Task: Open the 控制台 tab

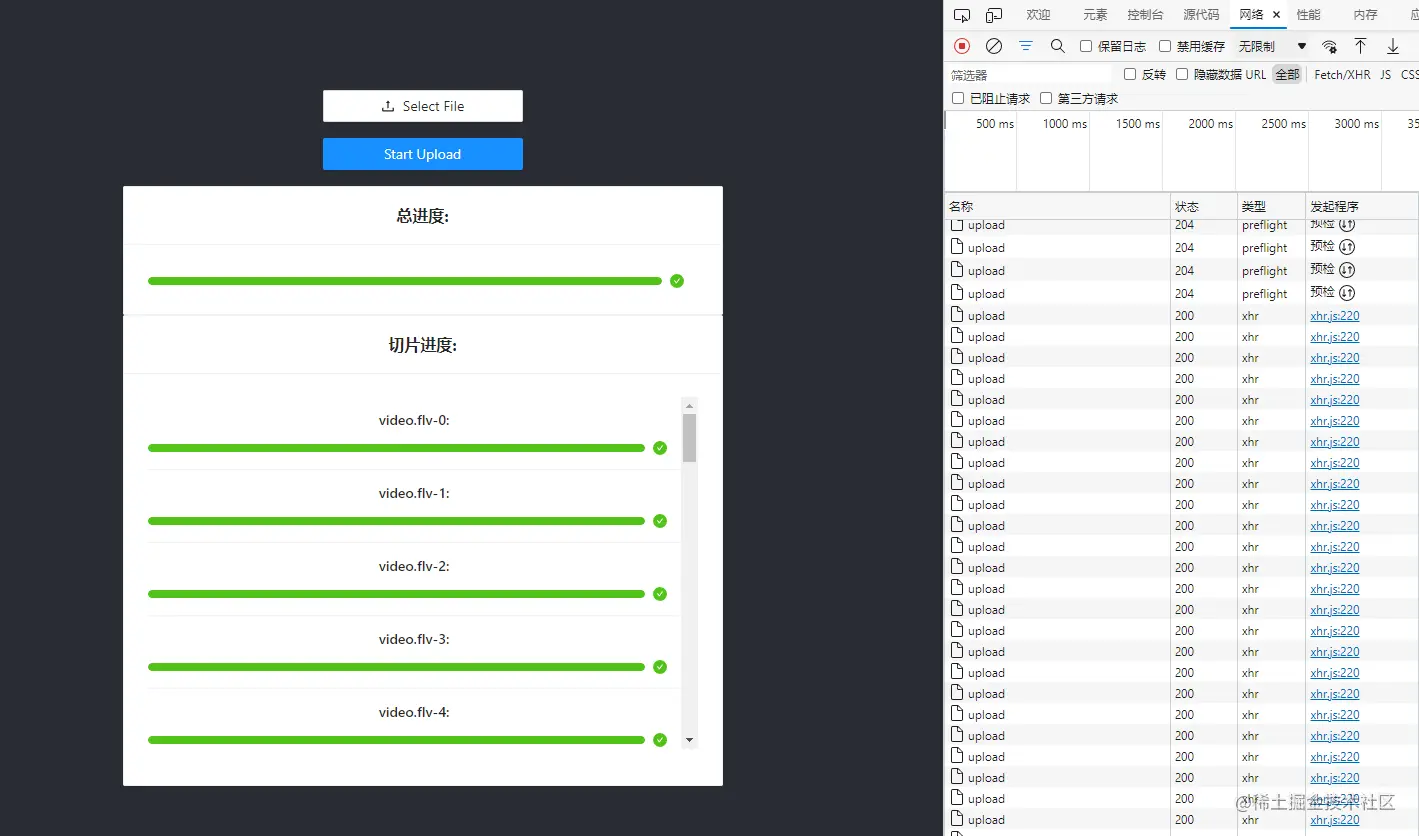Action: [1145, 15]
